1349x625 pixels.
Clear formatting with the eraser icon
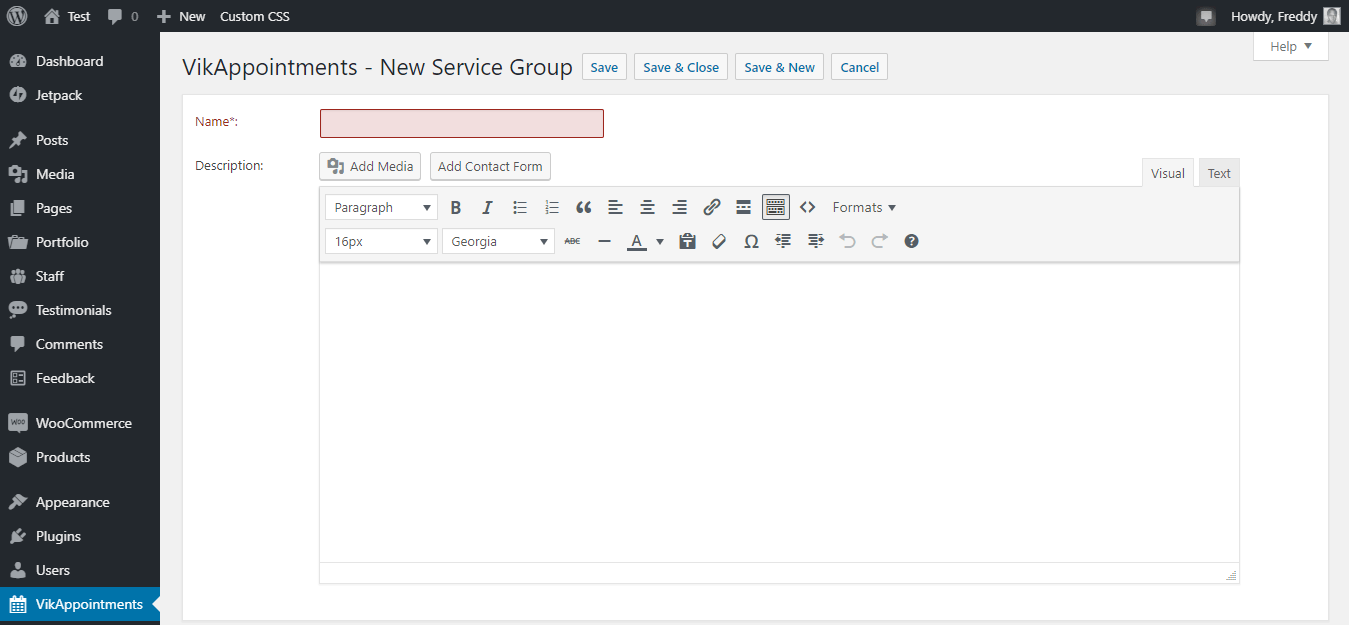click(719, 241)
